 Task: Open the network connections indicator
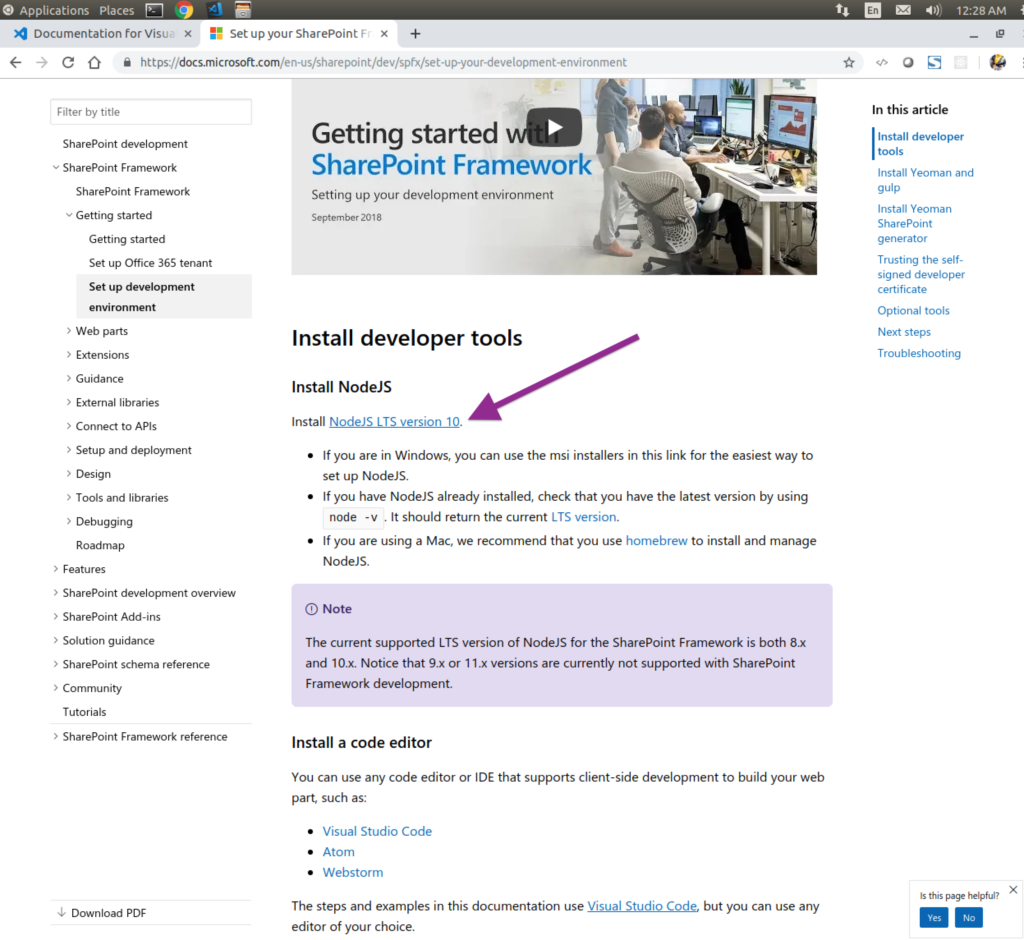842,10
